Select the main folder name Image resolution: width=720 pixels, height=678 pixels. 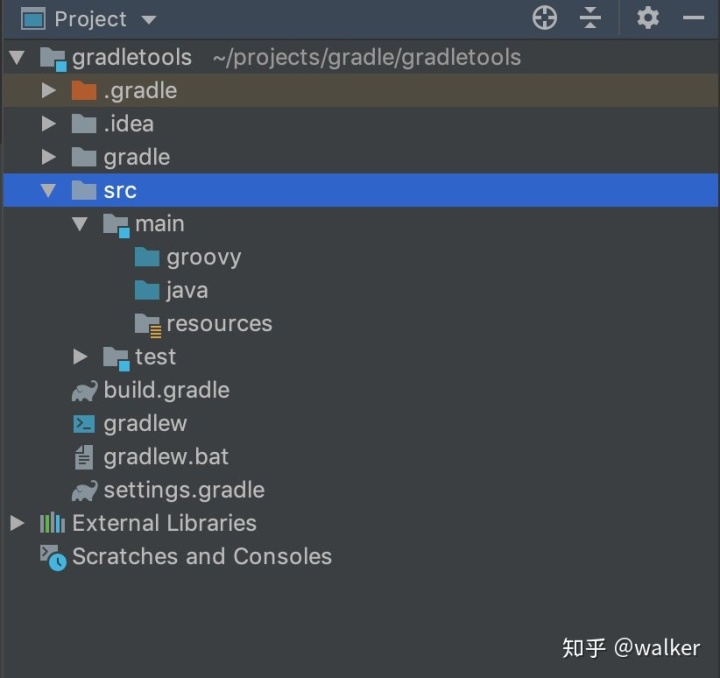tap(160, 224)
